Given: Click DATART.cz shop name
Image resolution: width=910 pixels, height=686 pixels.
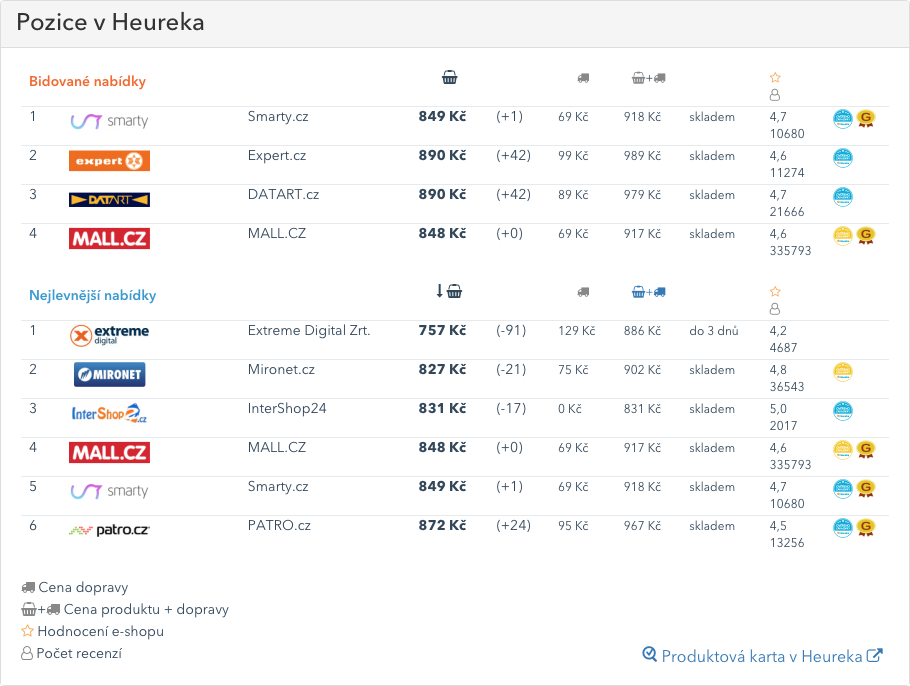Looking at the screenshot, I should click(x=283, y=194).
